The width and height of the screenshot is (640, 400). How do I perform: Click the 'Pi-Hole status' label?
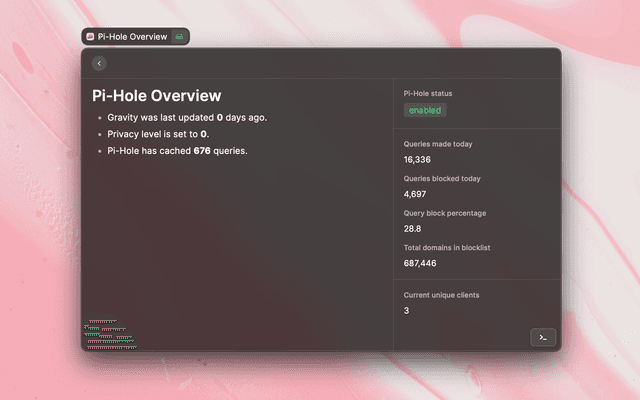pyautogui.click(x=428, y=94)
